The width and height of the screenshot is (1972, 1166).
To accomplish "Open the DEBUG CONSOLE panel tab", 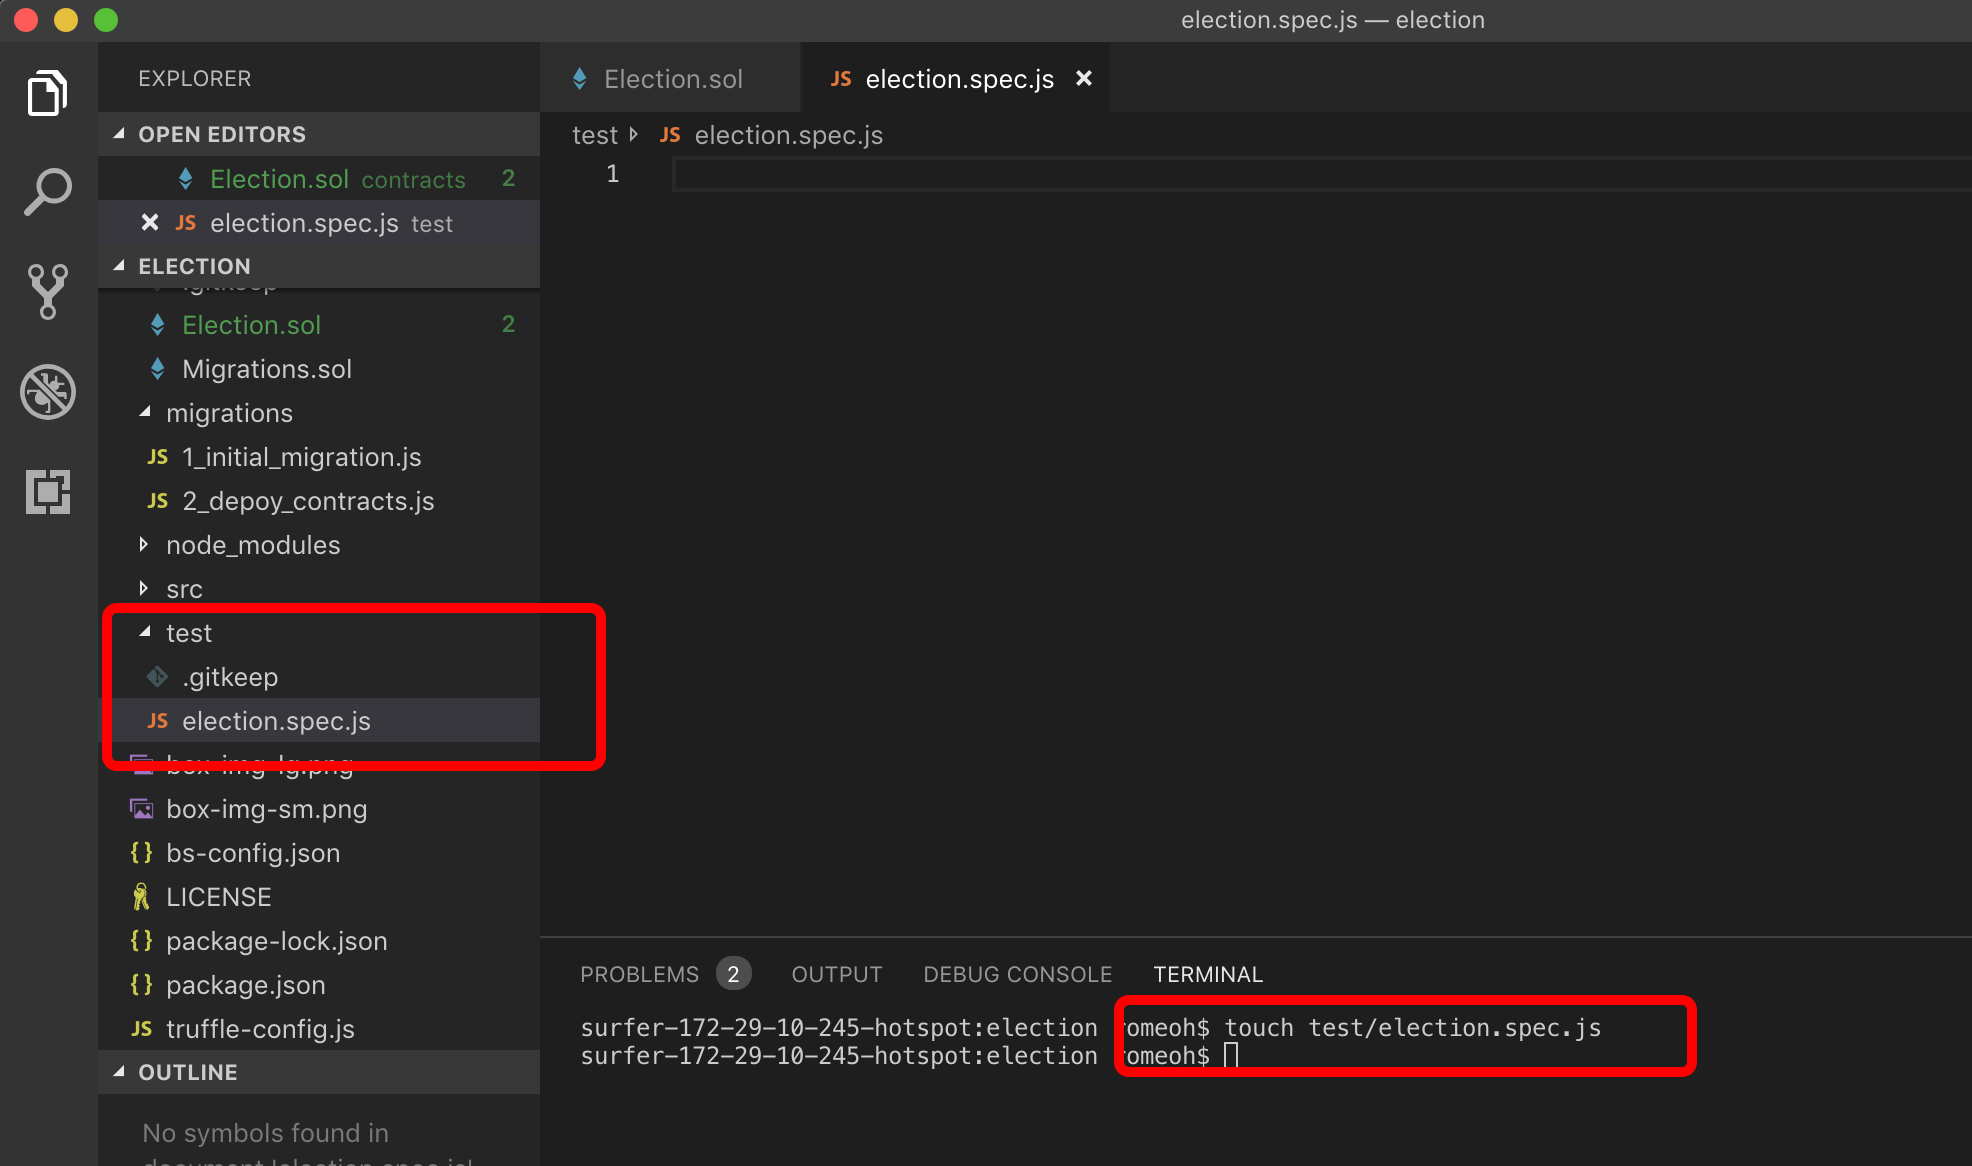I will [x=1017, y=974].
